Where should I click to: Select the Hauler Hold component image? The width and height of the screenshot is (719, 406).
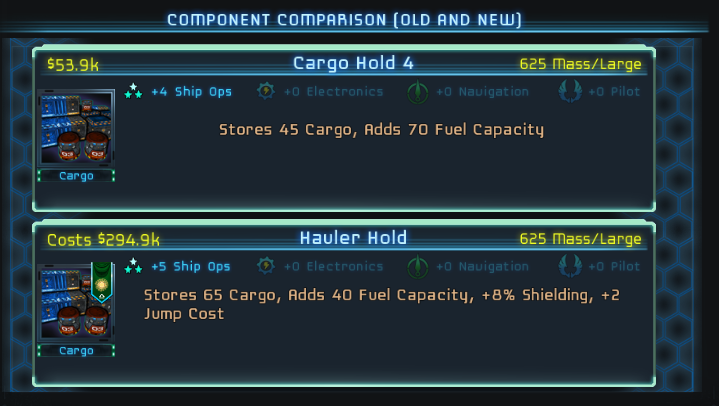pos(76,303)
